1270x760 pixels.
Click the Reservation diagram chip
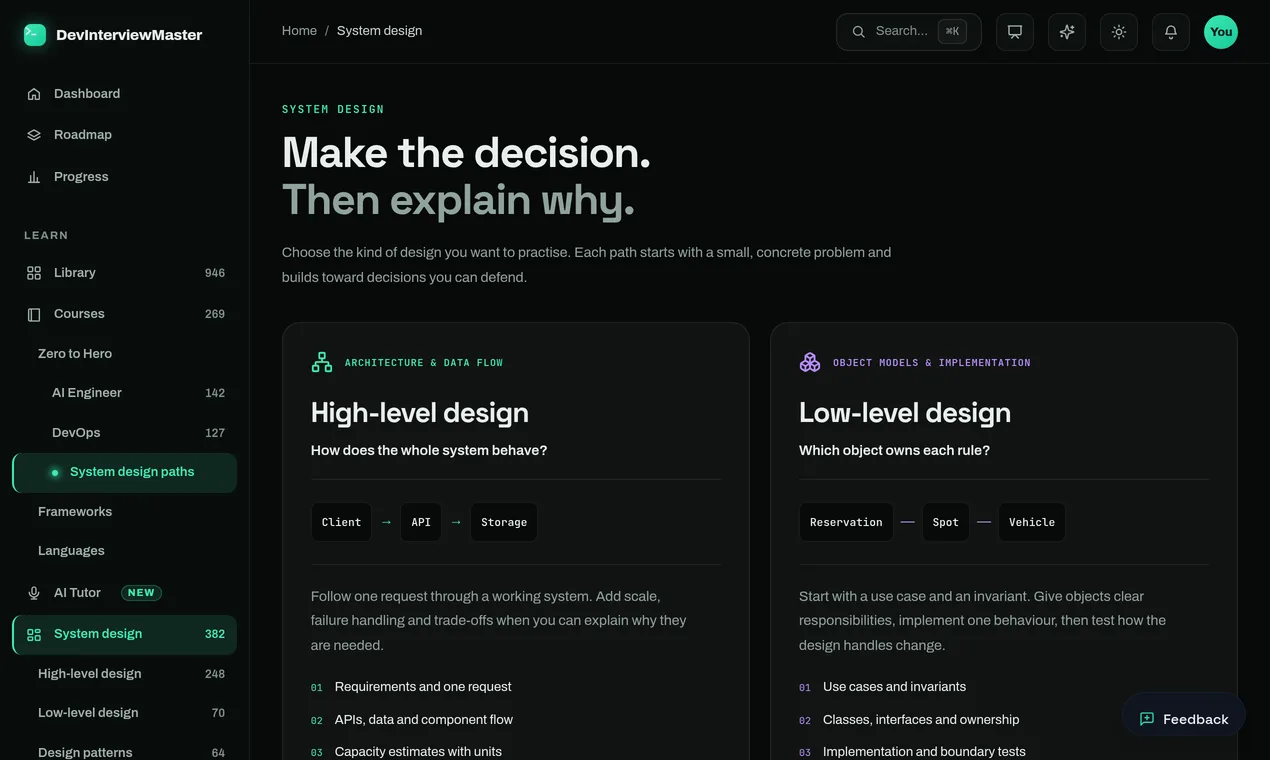click(x=846, y=522)
